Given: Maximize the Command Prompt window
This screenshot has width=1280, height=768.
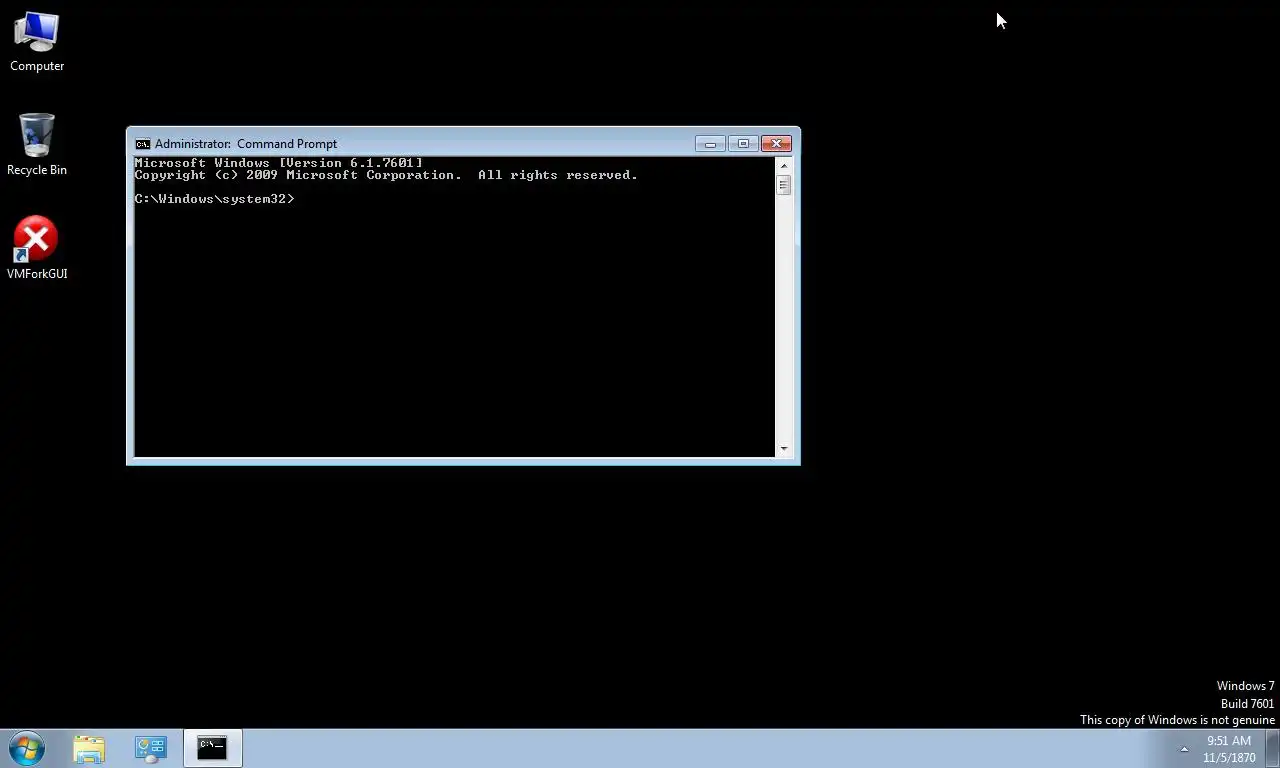Looking at the screenshot, I should click(743, 144).
